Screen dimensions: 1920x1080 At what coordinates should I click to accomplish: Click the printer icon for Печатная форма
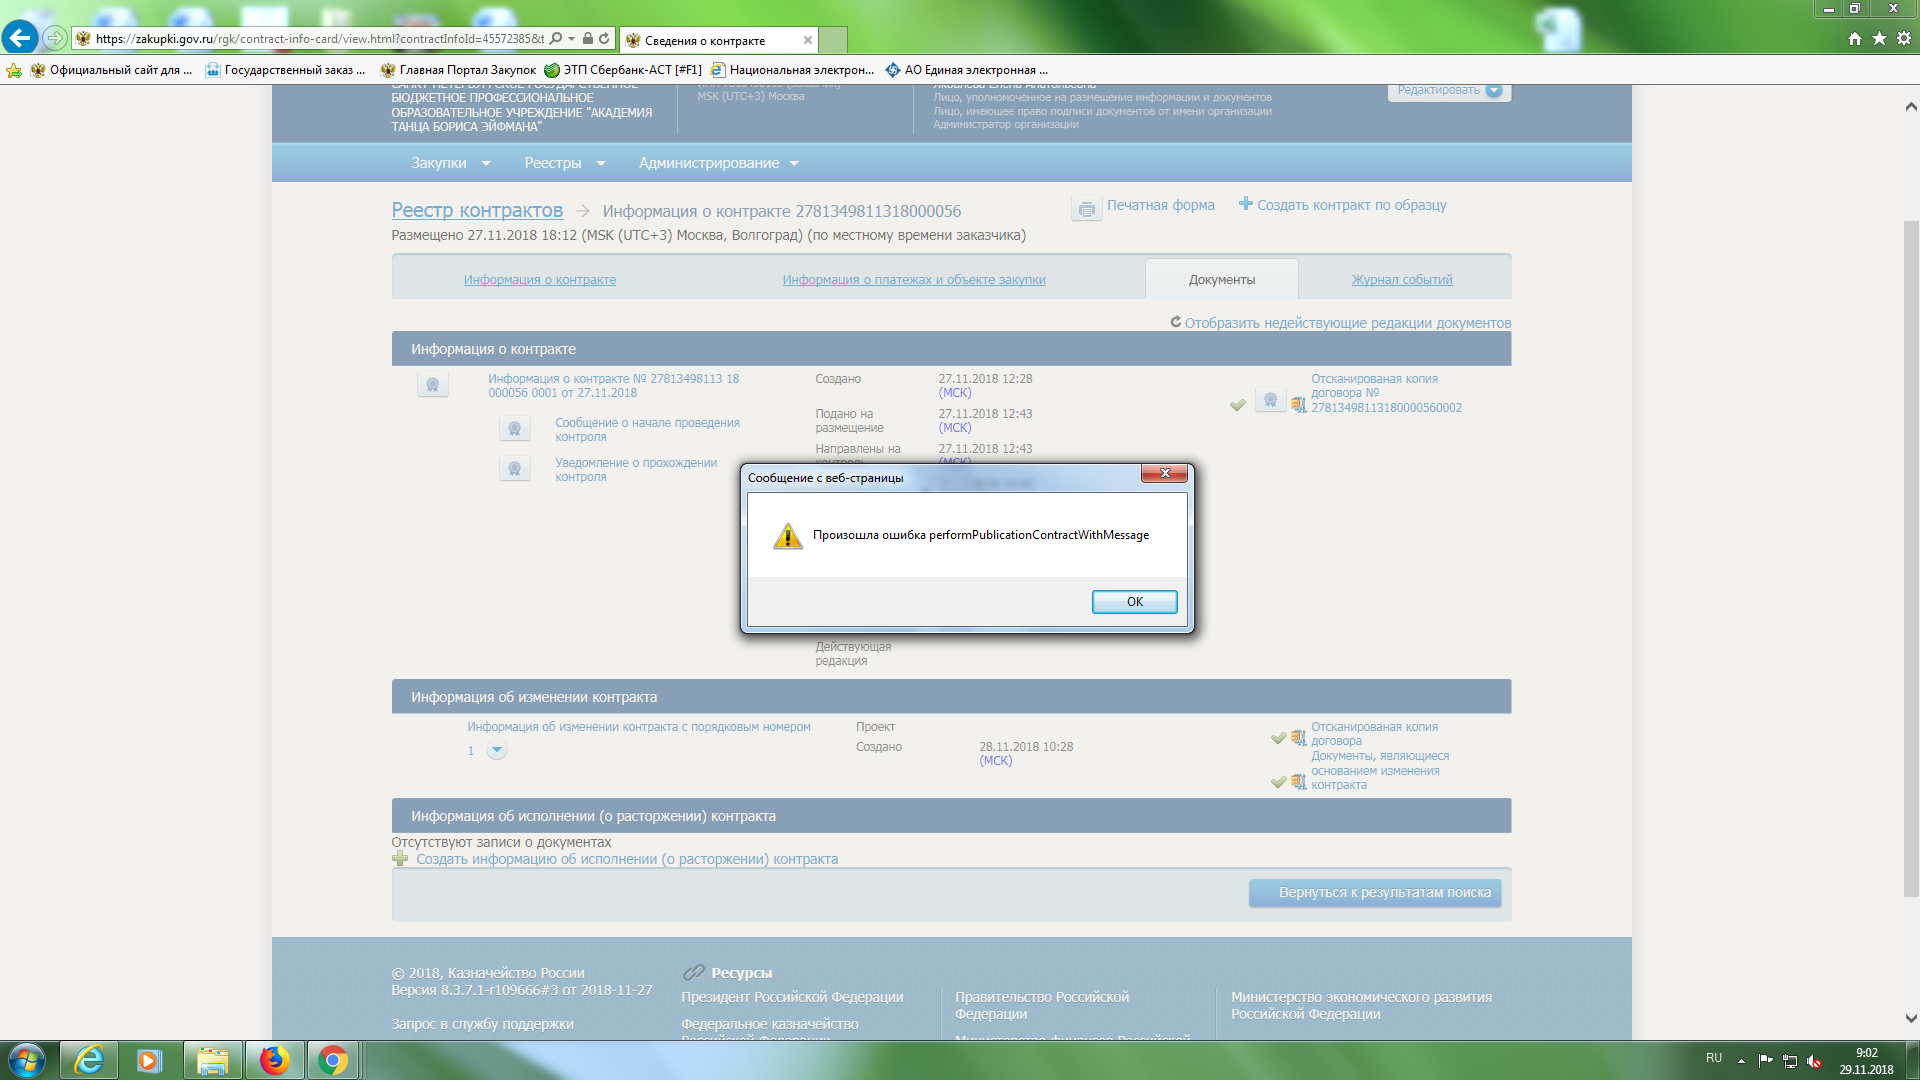[1086, 209]
